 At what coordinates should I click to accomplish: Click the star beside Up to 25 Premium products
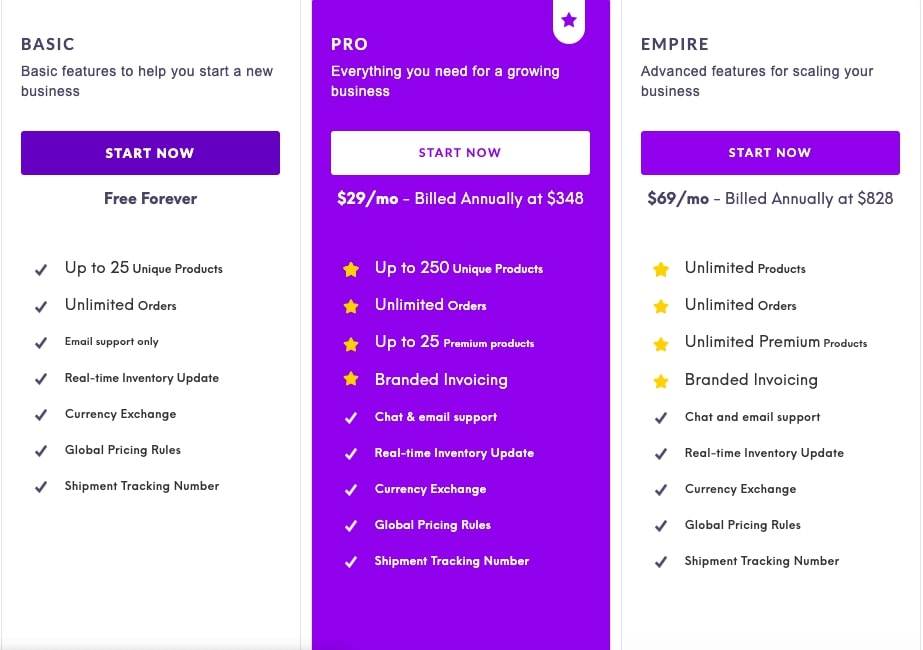351,344
